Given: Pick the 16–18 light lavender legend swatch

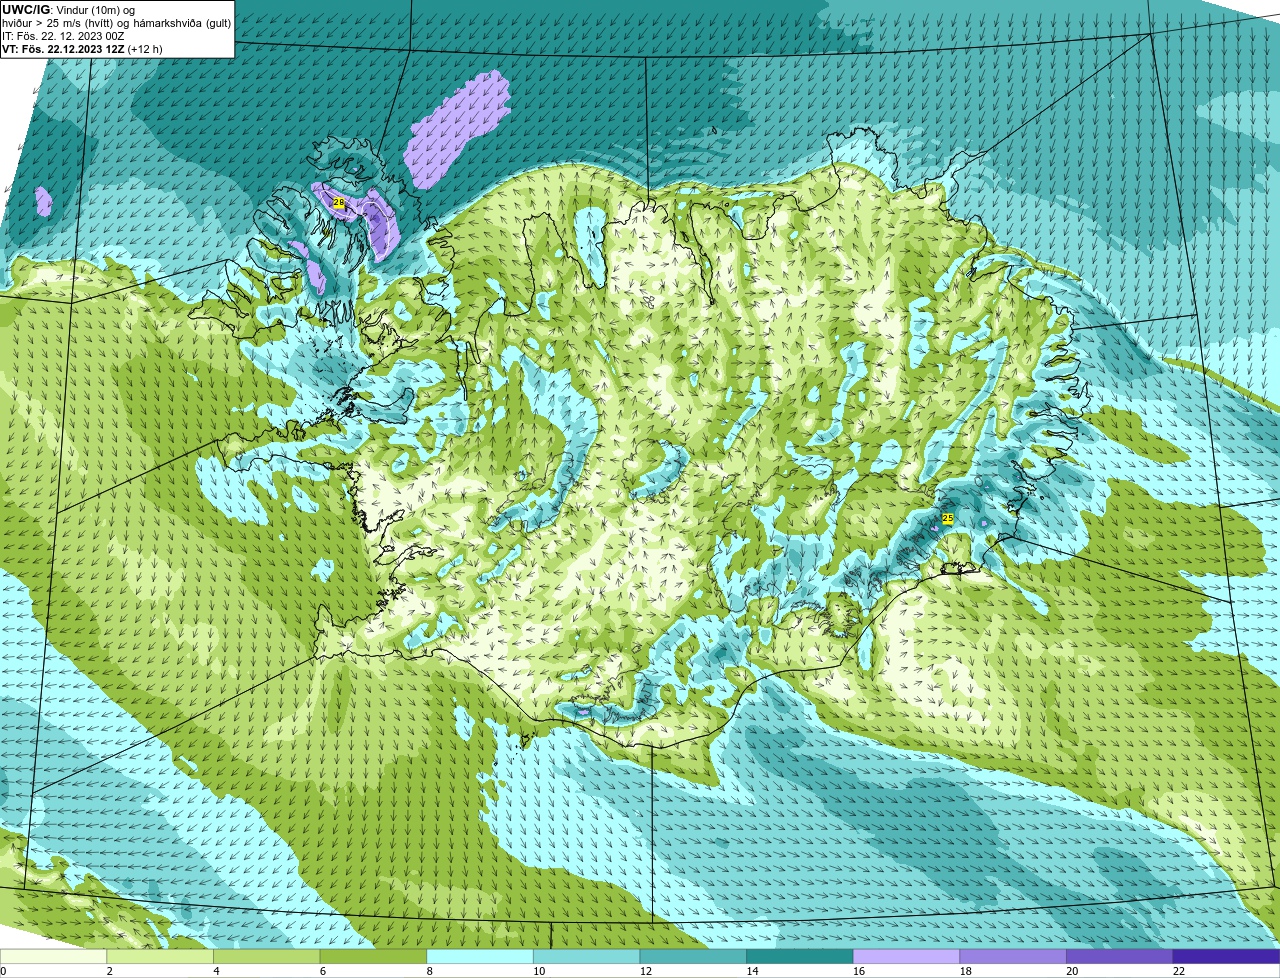Looking at the screenshot, I should tap(906, 956).
